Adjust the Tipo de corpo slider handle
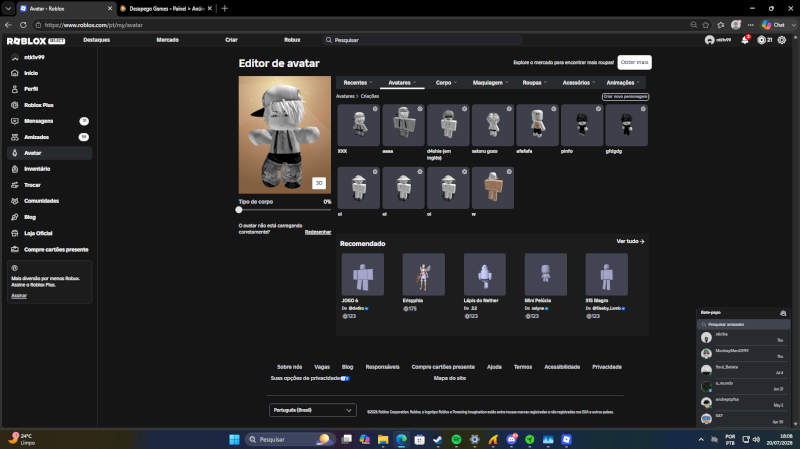This screenshot has width=800, height=449. (239, 210)
